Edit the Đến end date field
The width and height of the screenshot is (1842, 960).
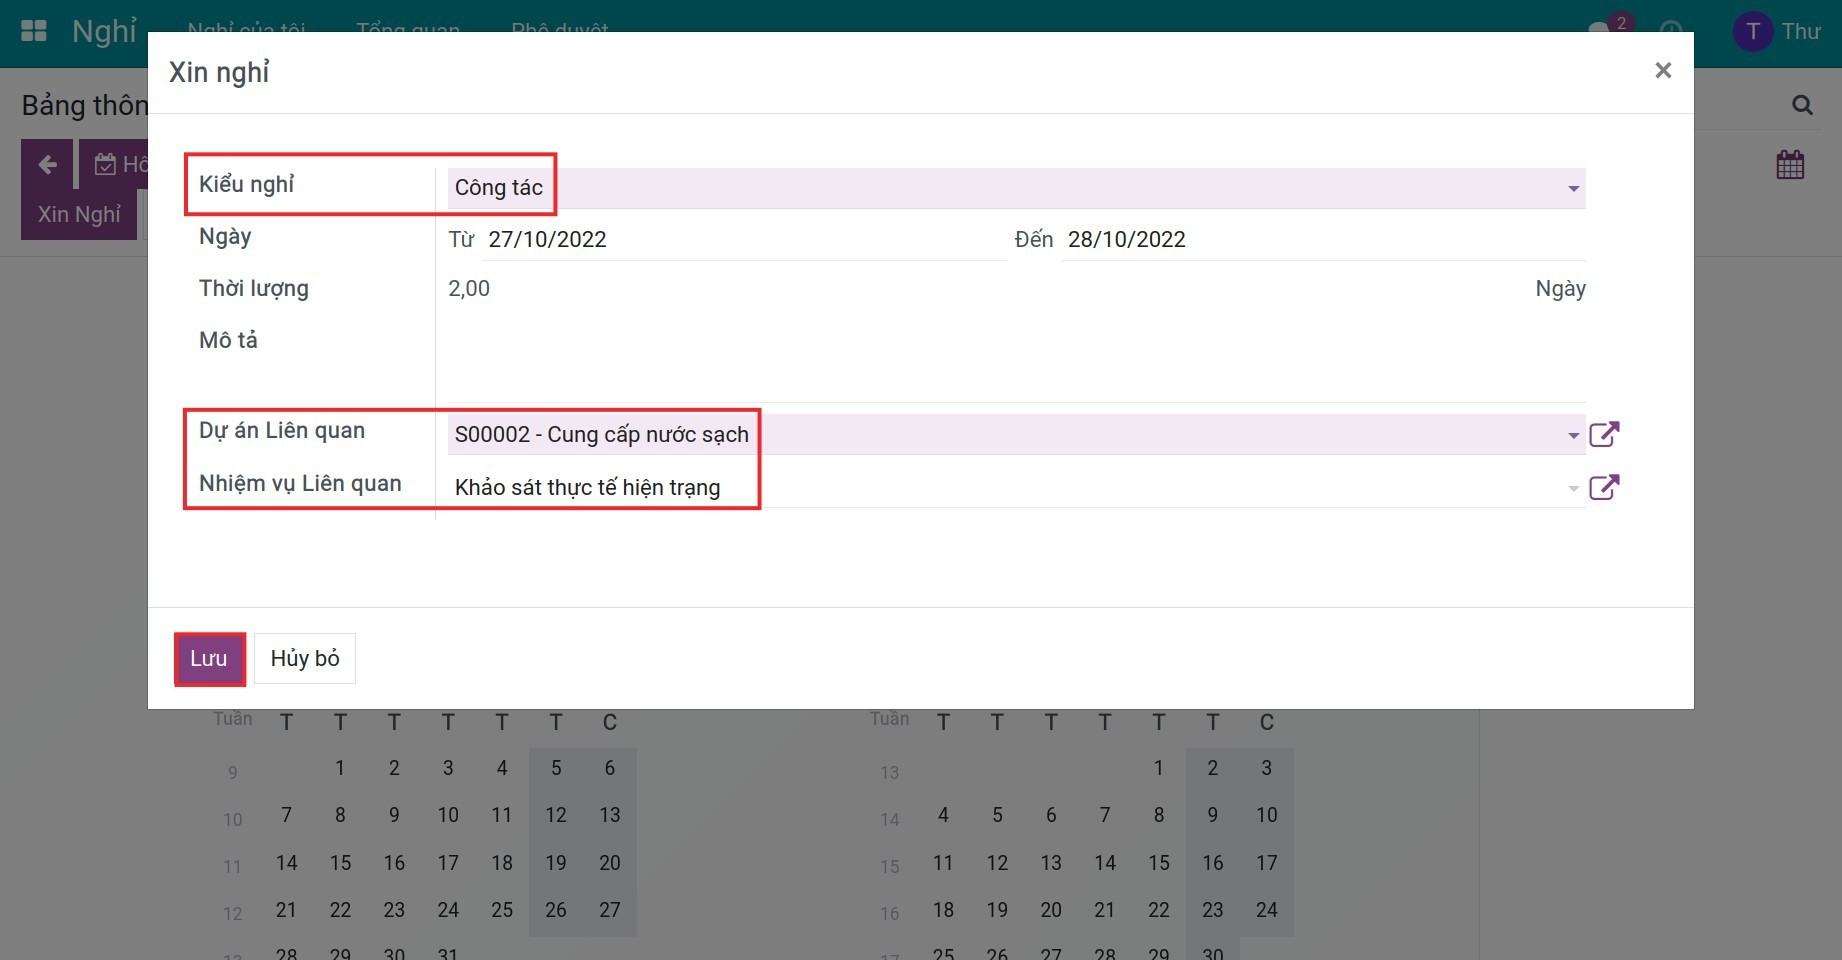tap(1320, 240)
